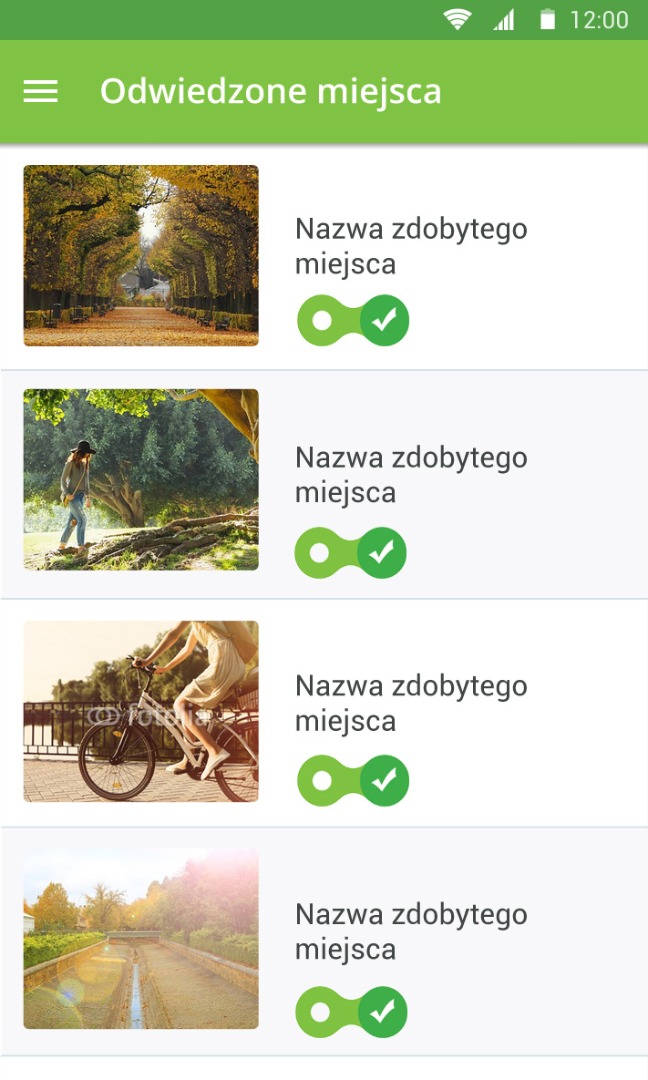Open the bicycle rider thumbnail
The height and width of the screenshot is (1080, 648).
(141, 711)
